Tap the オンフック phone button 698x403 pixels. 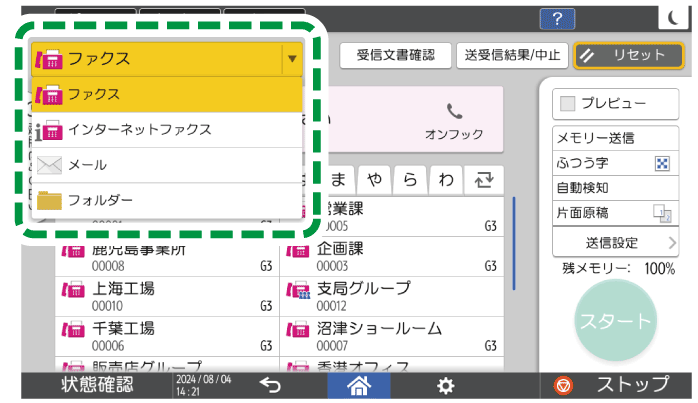click(x=454, y=121)
